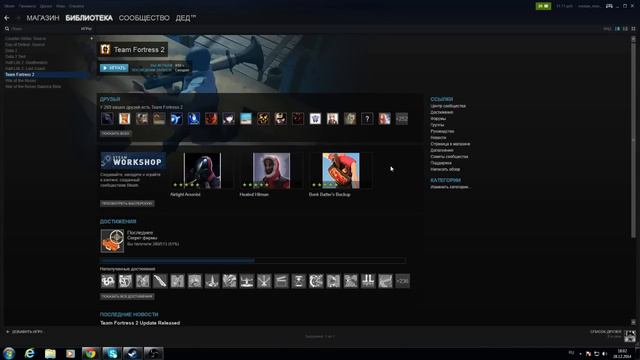Switch library to list view icon
Screen dimensions: 640x360
pyautogui.click(x=625, y=29)
